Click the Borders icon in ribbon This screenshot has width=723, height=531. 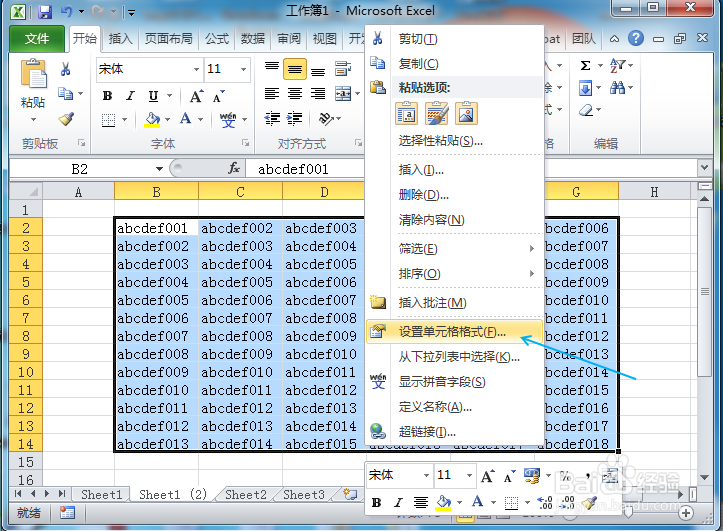[x=108, y=120]
